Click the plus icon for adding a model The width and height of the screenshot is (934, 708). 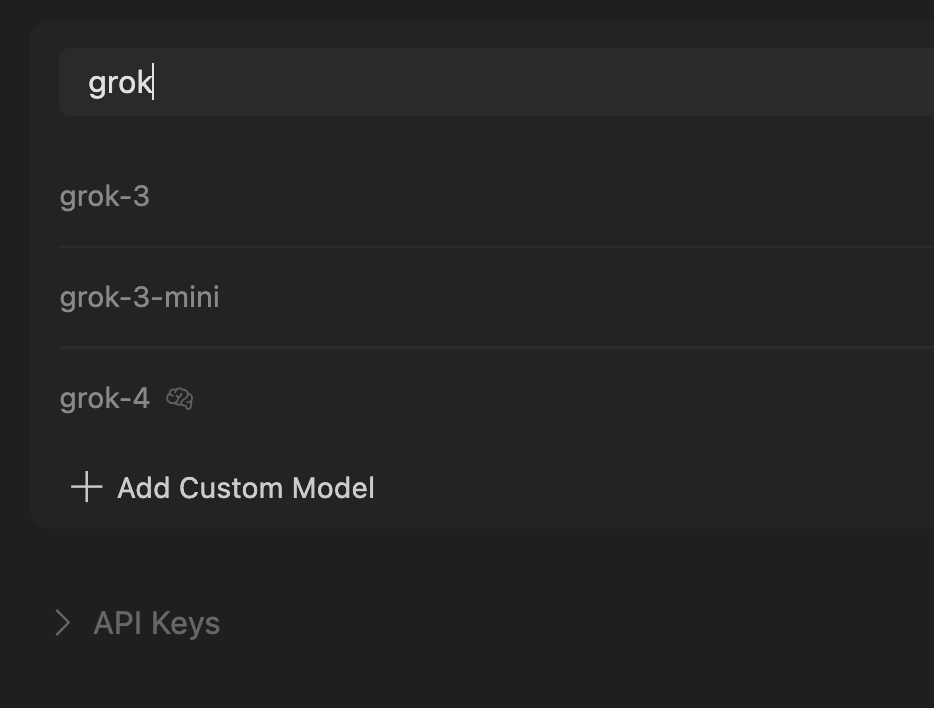pyautogui.click(x=87, y=488)
